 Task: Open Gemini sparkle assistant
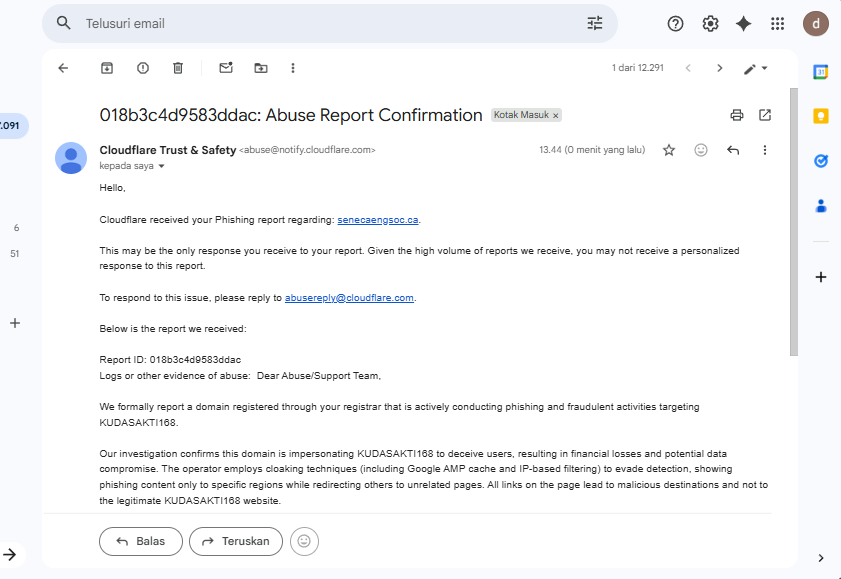[x=743, y=24]
